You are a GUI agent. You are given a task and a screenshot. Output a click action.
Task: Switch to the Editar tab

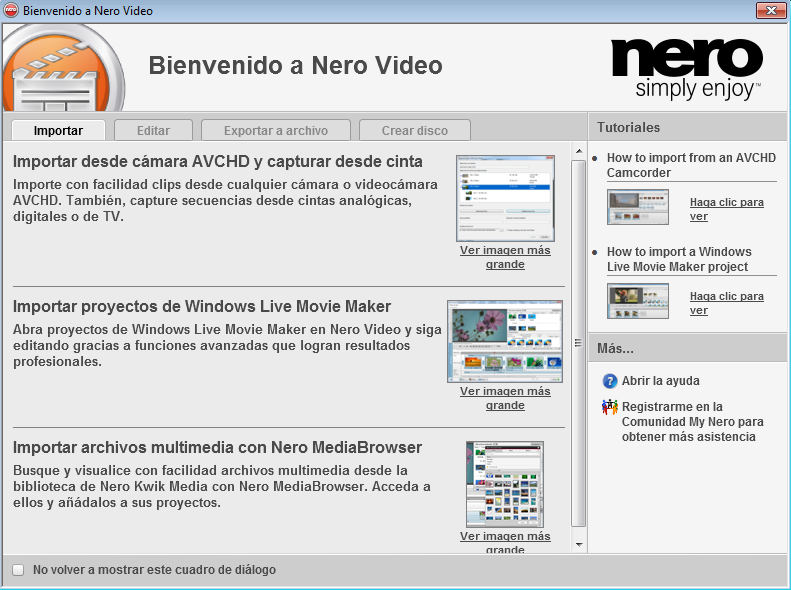pos(153,131)
